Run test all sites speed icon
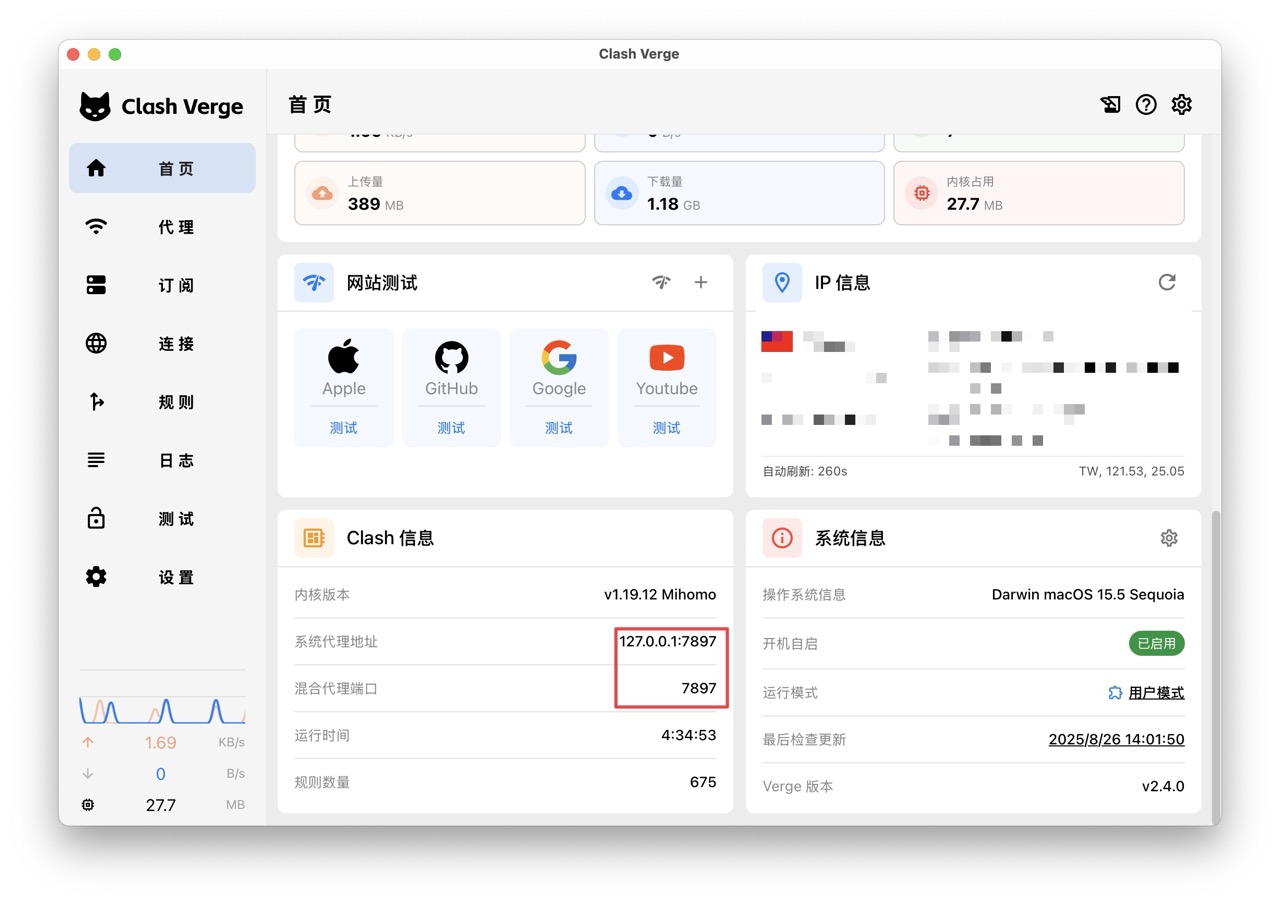1280x903 pixels. (661, 282)
